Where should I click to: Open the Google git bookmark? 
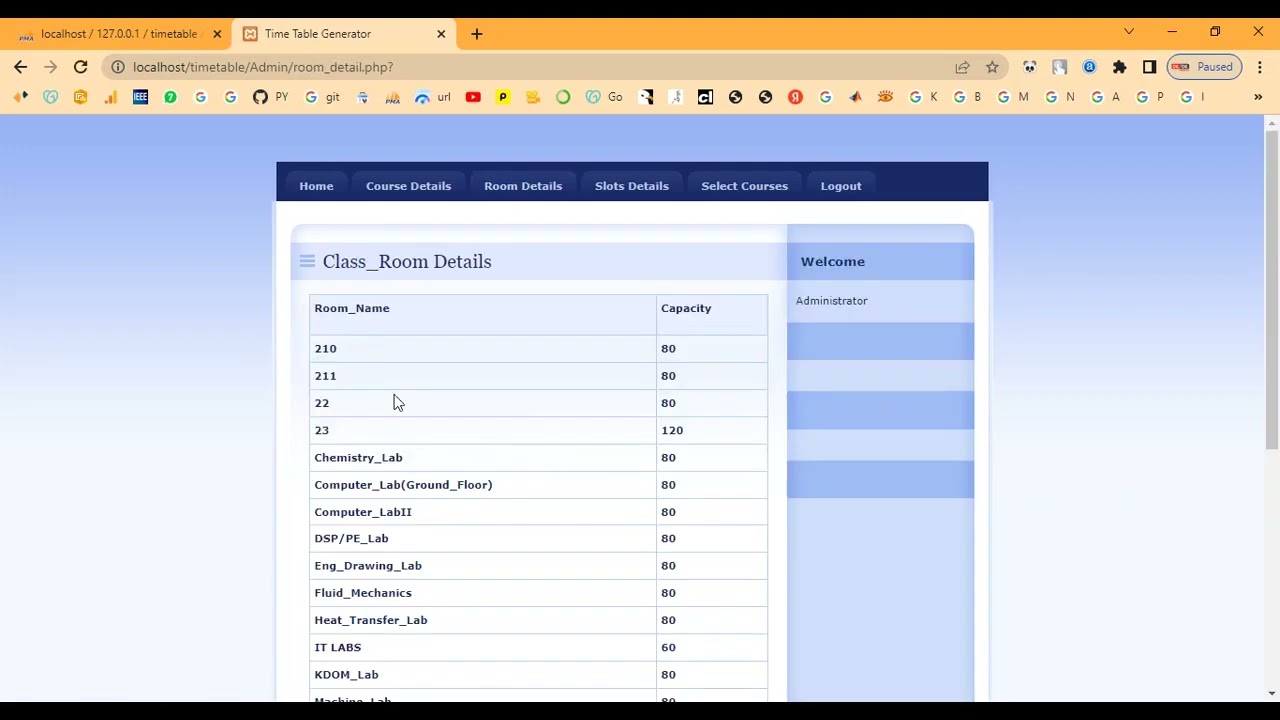322,97
